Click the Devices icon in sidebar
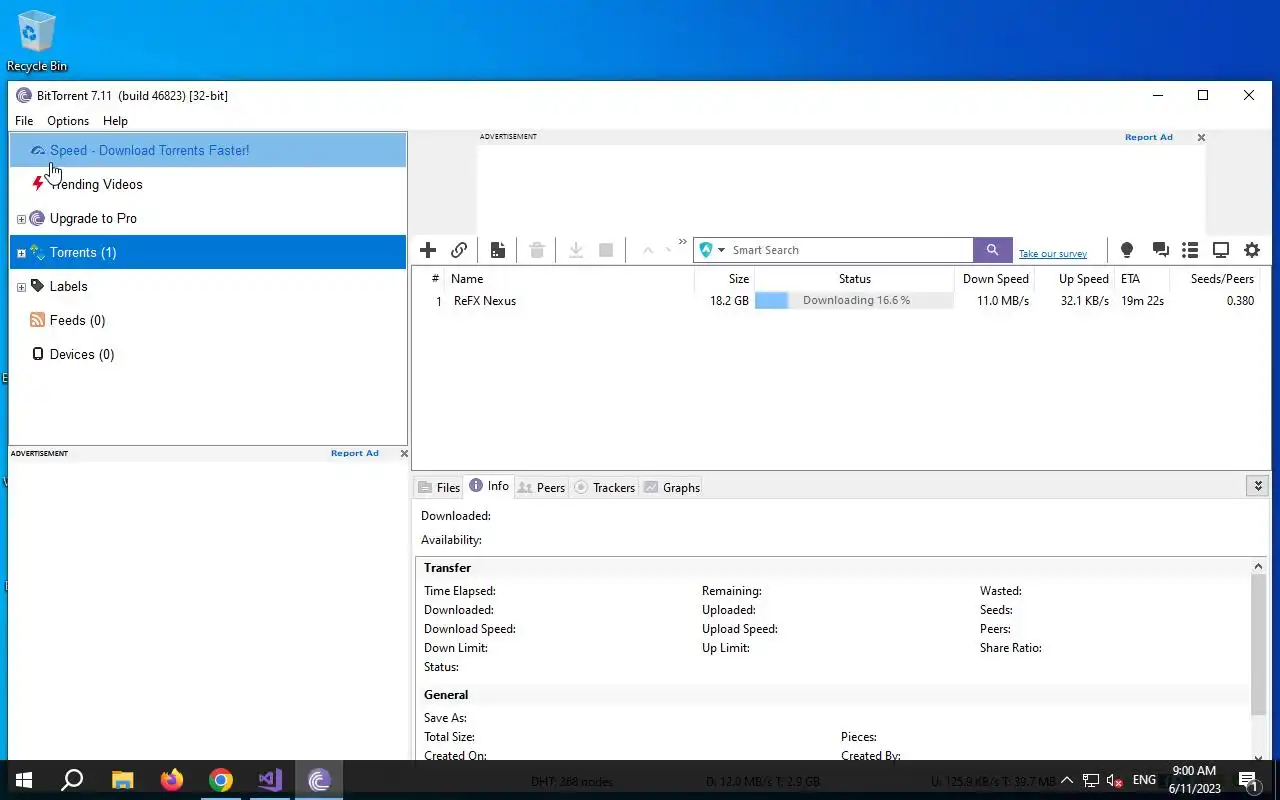This screenshot has width=1280, height=800. (38, 354)
